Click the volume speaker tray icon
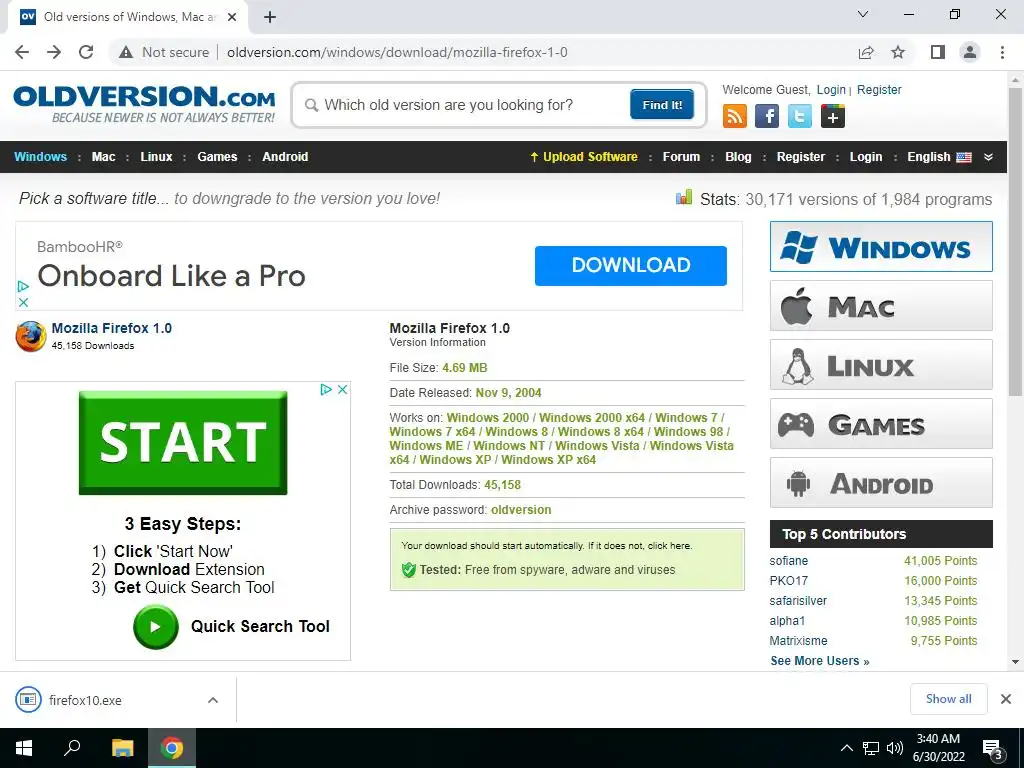This screenshot has width=1024, height=768. [x=895, y=748]
